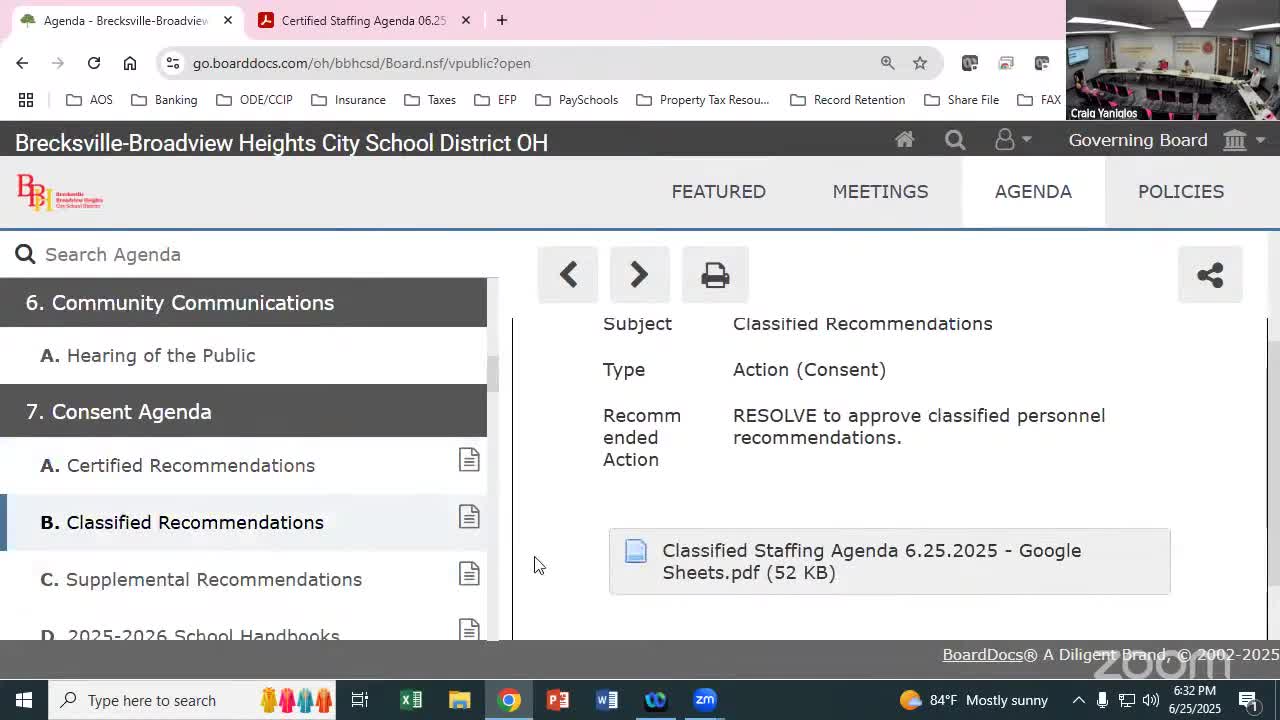Open the print agenda icon

coord(714,274)
